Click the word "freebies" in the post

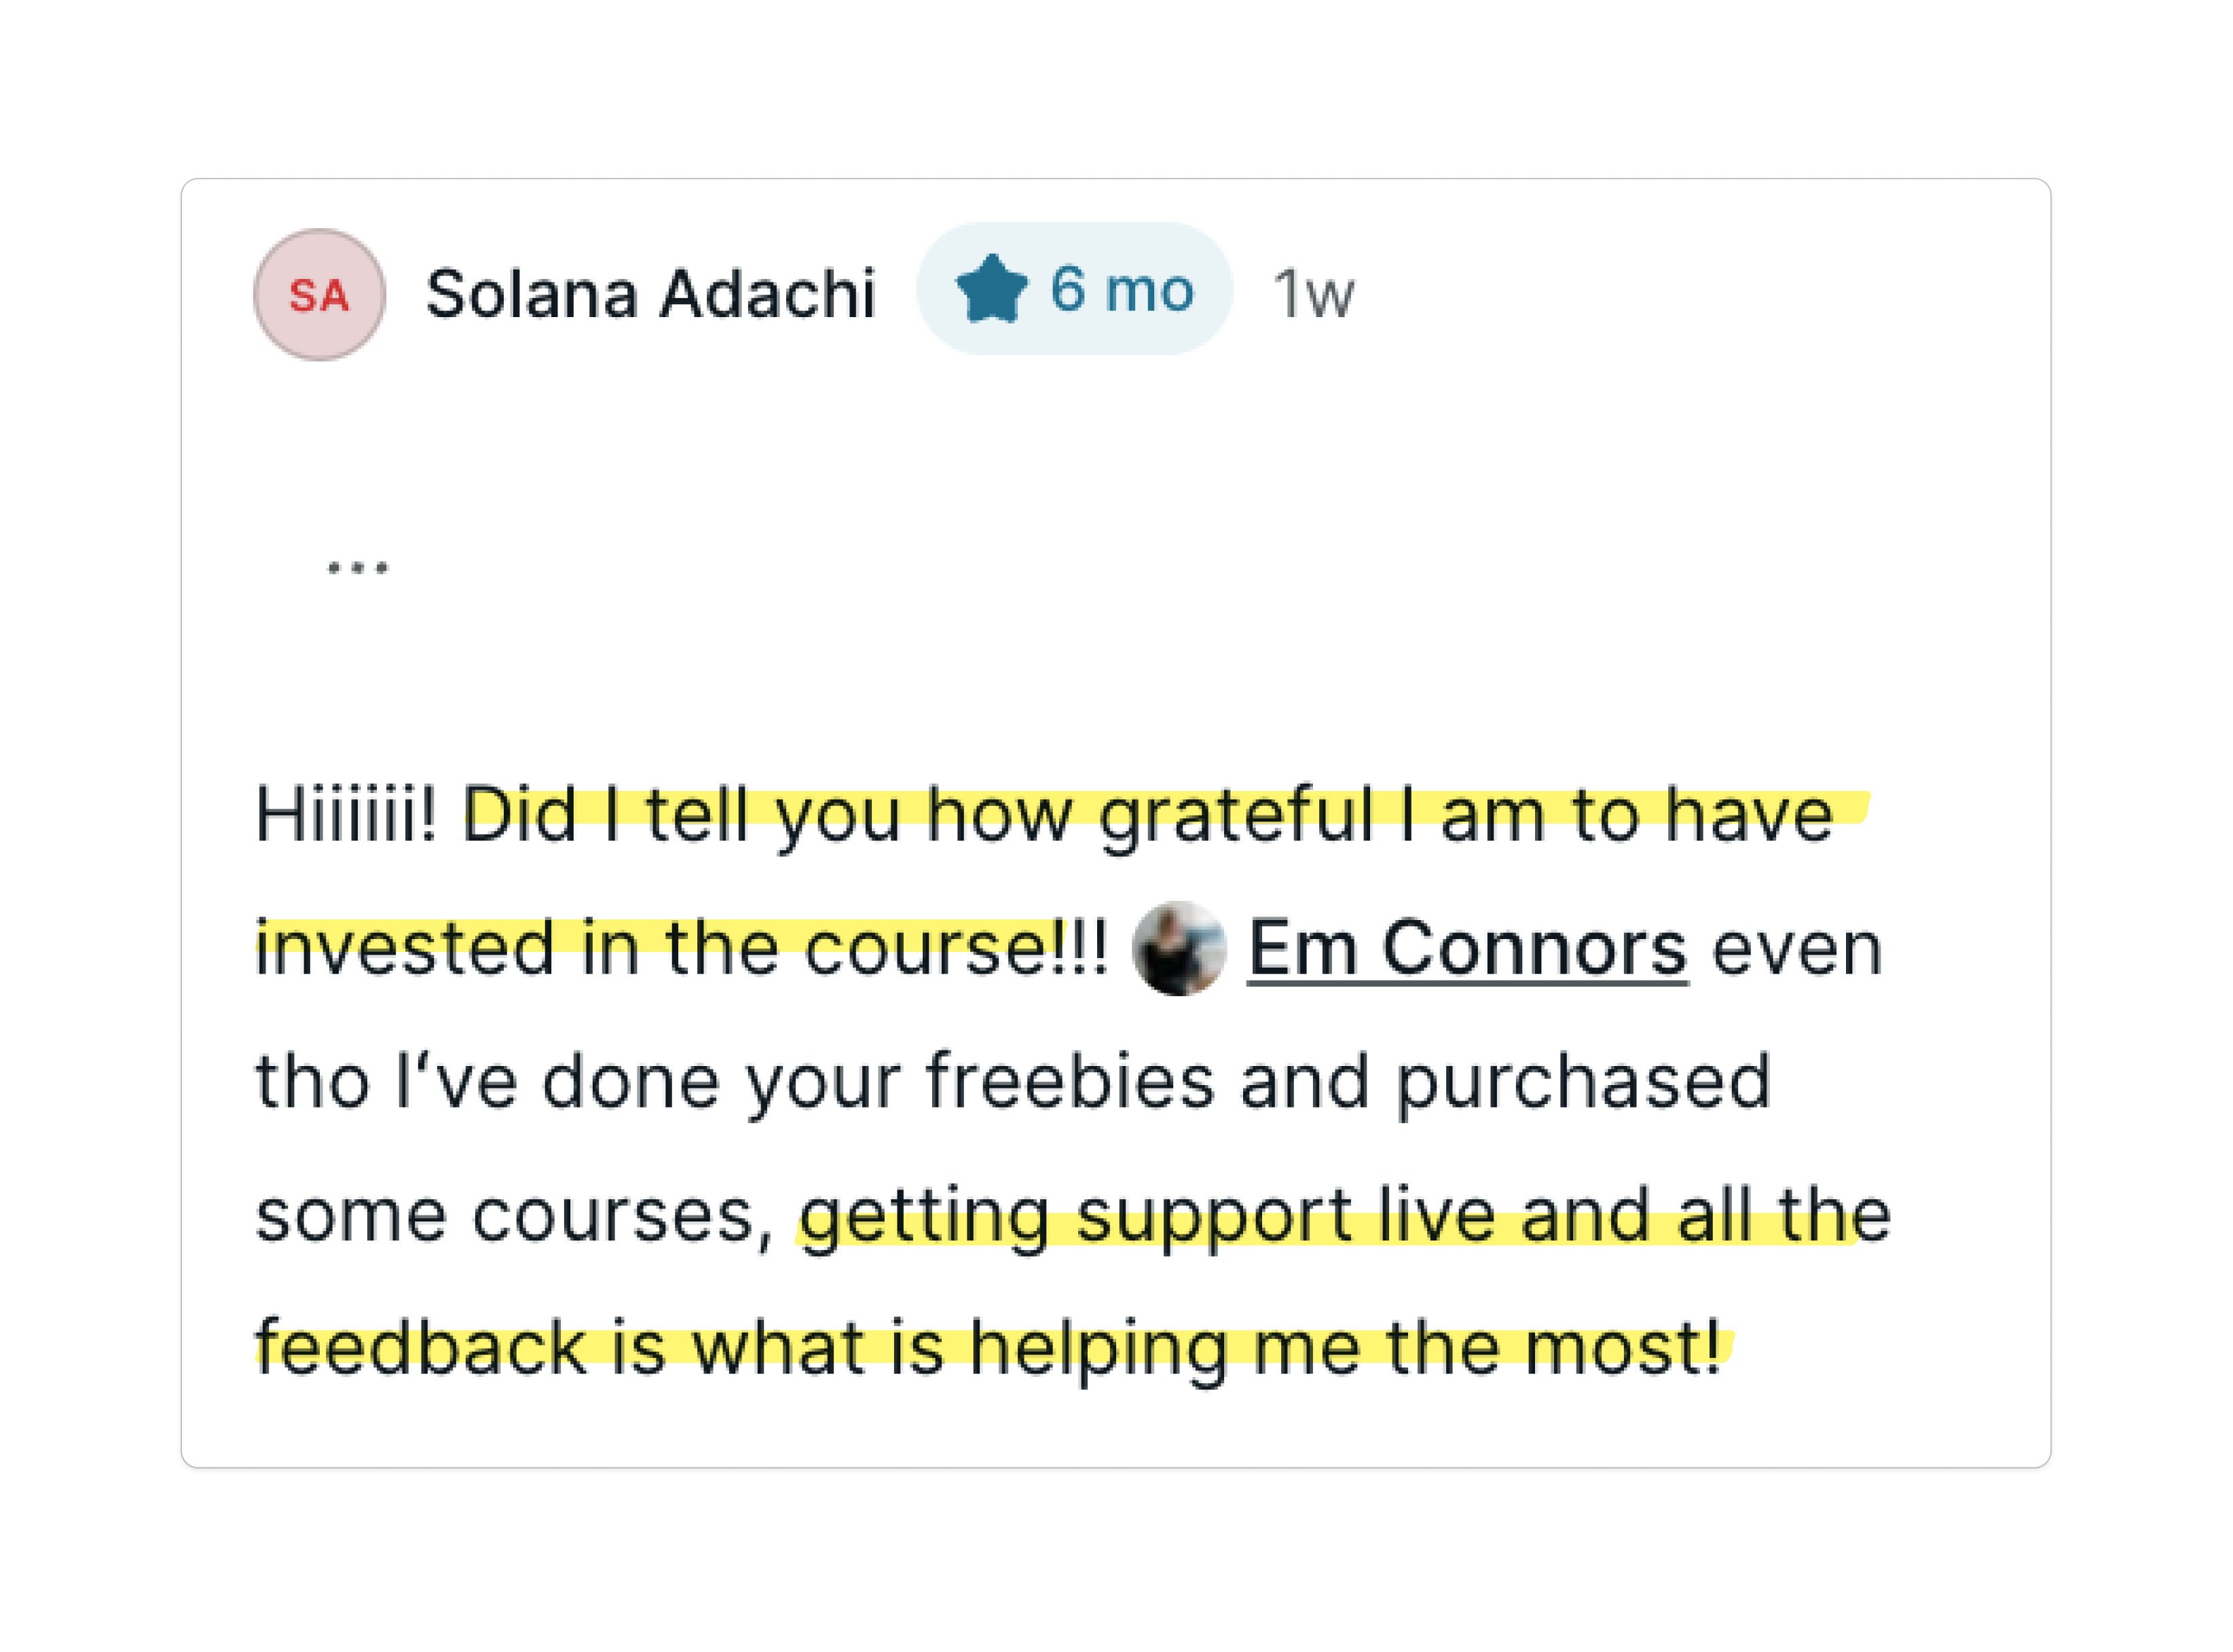click(1069, 1082)
